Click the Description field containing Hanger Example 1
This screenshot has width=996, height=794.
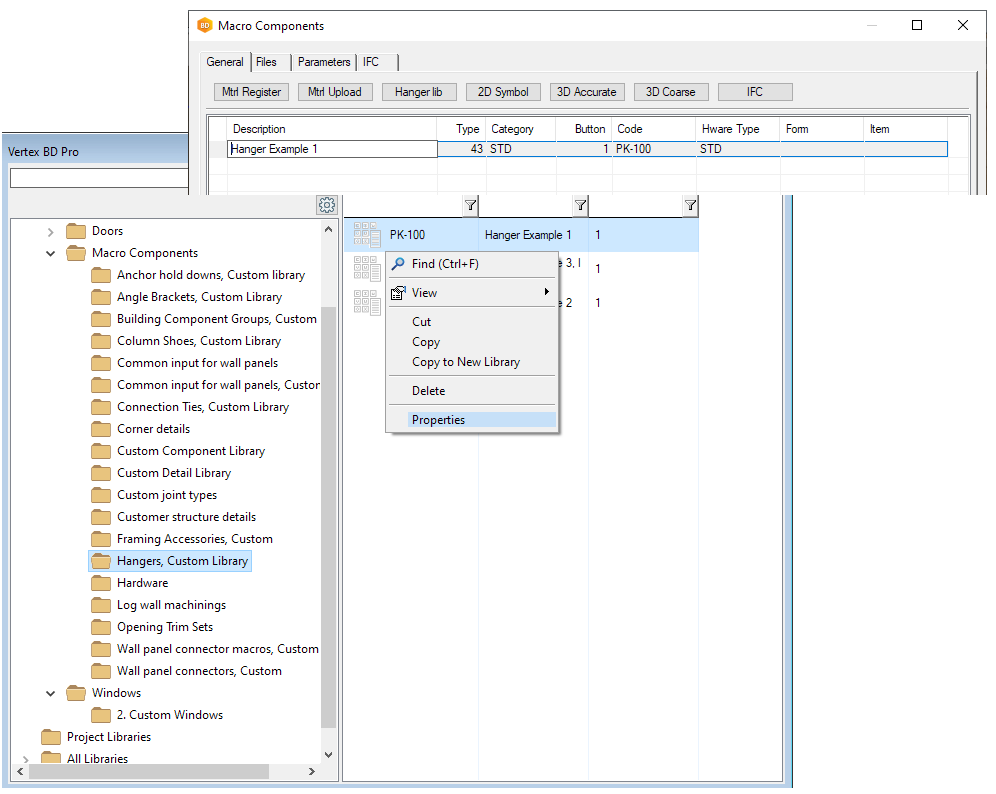pyautogui.click(x=332, y=149)
